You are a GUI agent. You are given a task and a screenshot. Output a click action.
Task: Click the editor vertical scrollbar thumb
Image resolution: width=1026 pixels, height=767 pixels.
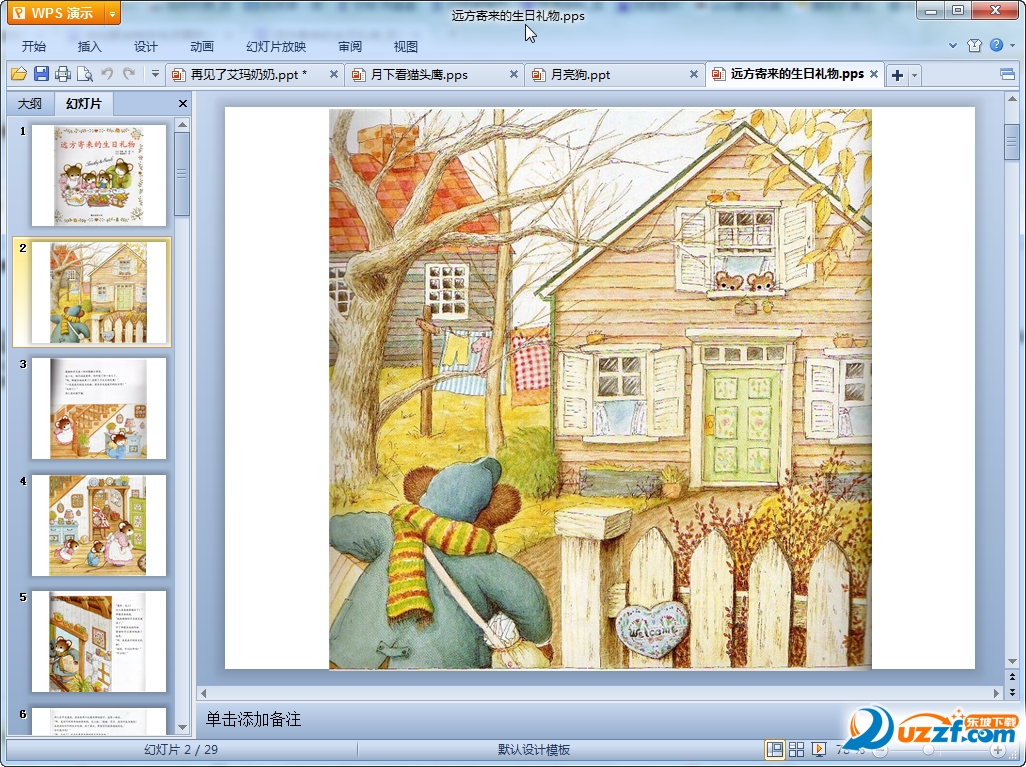coord(1012,141)
